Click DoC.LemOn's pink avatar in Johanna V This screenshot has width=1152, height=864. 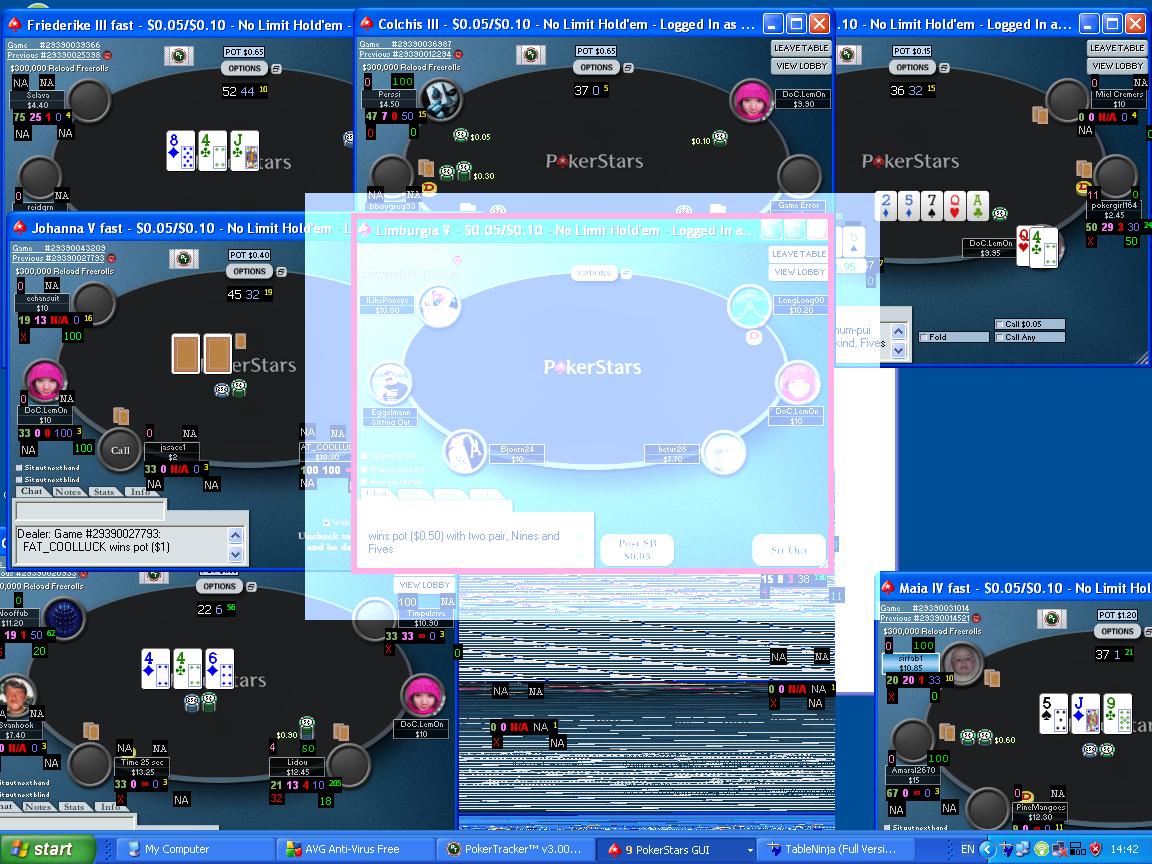[x=46, y=379]
